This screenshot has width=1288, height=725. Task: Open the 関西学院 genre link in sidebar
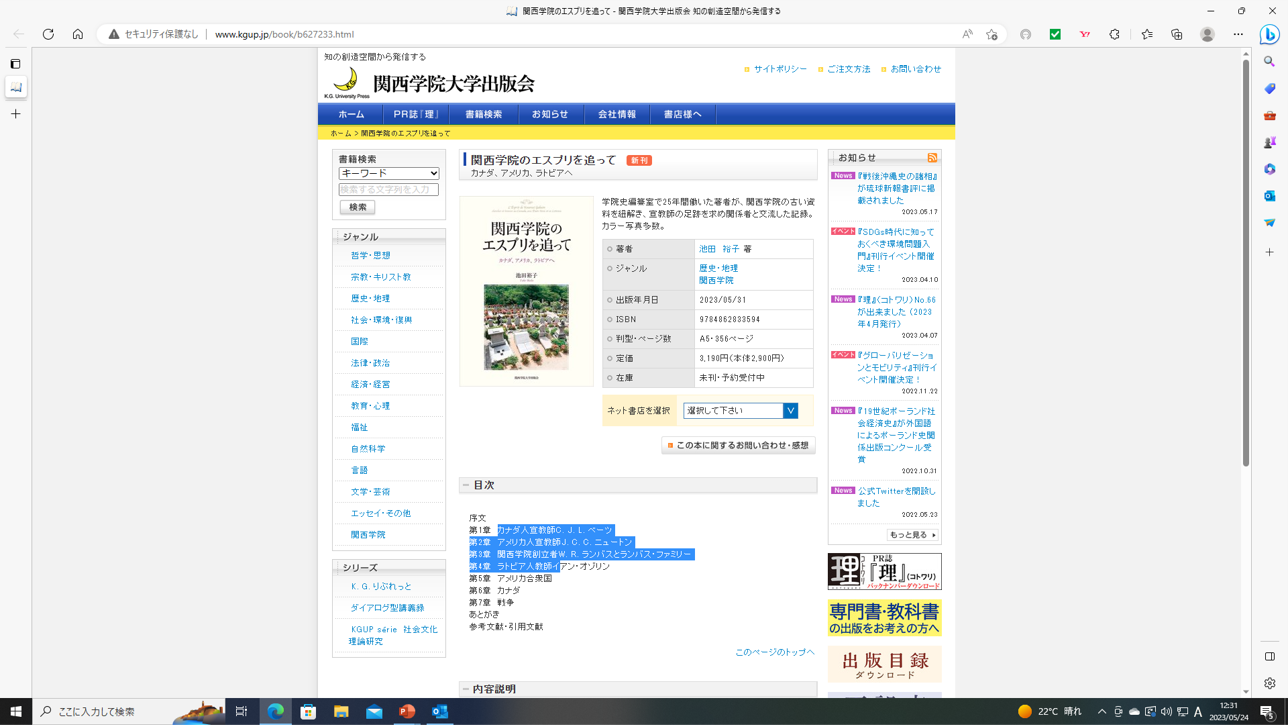pyautogui.click(x=368, y=535)
